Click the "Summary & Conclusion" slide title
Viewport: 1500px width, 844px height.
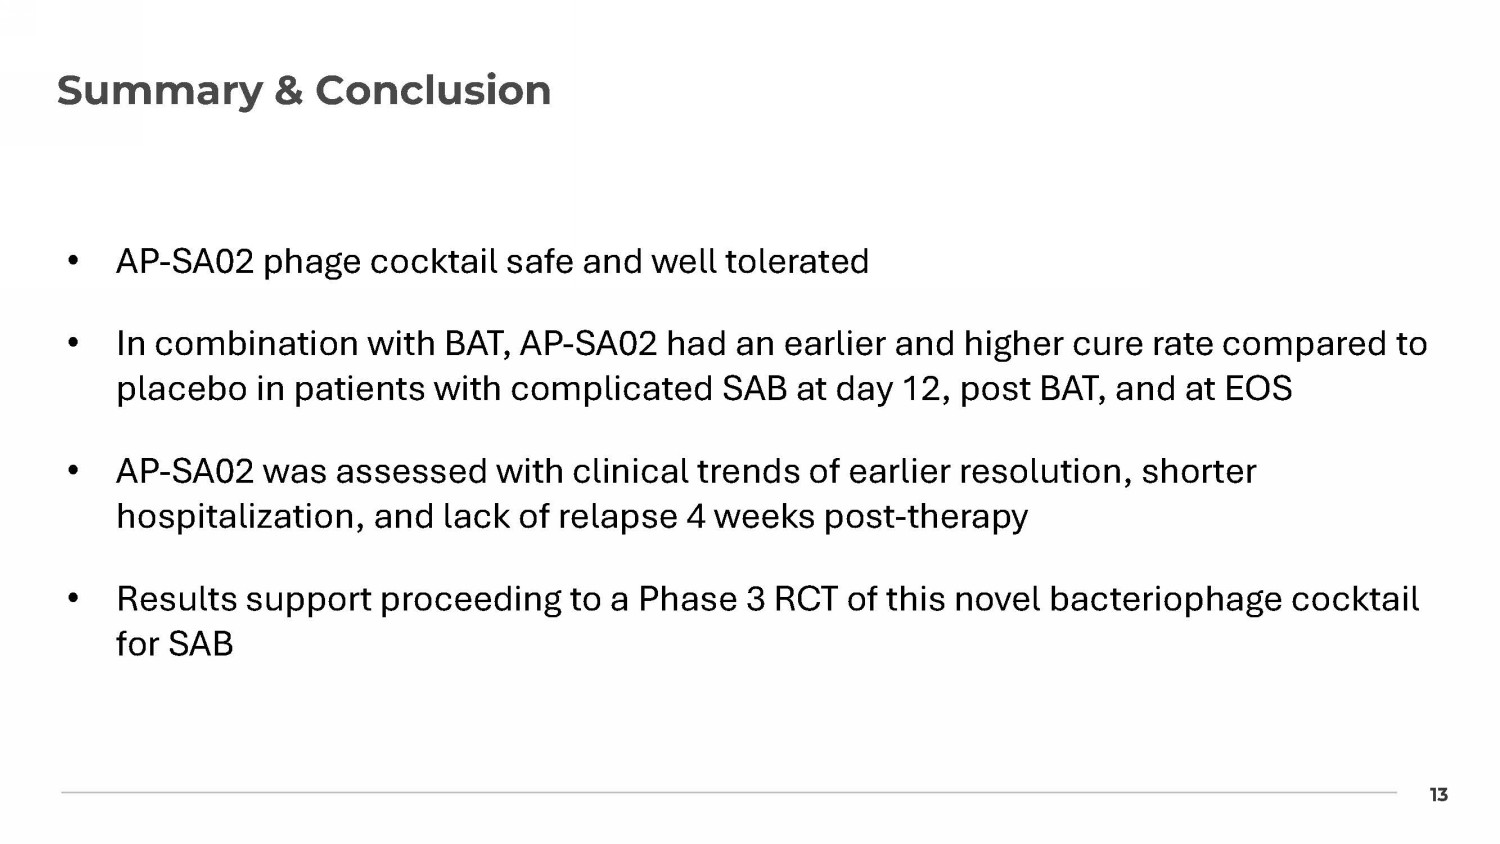click(303, 90)
